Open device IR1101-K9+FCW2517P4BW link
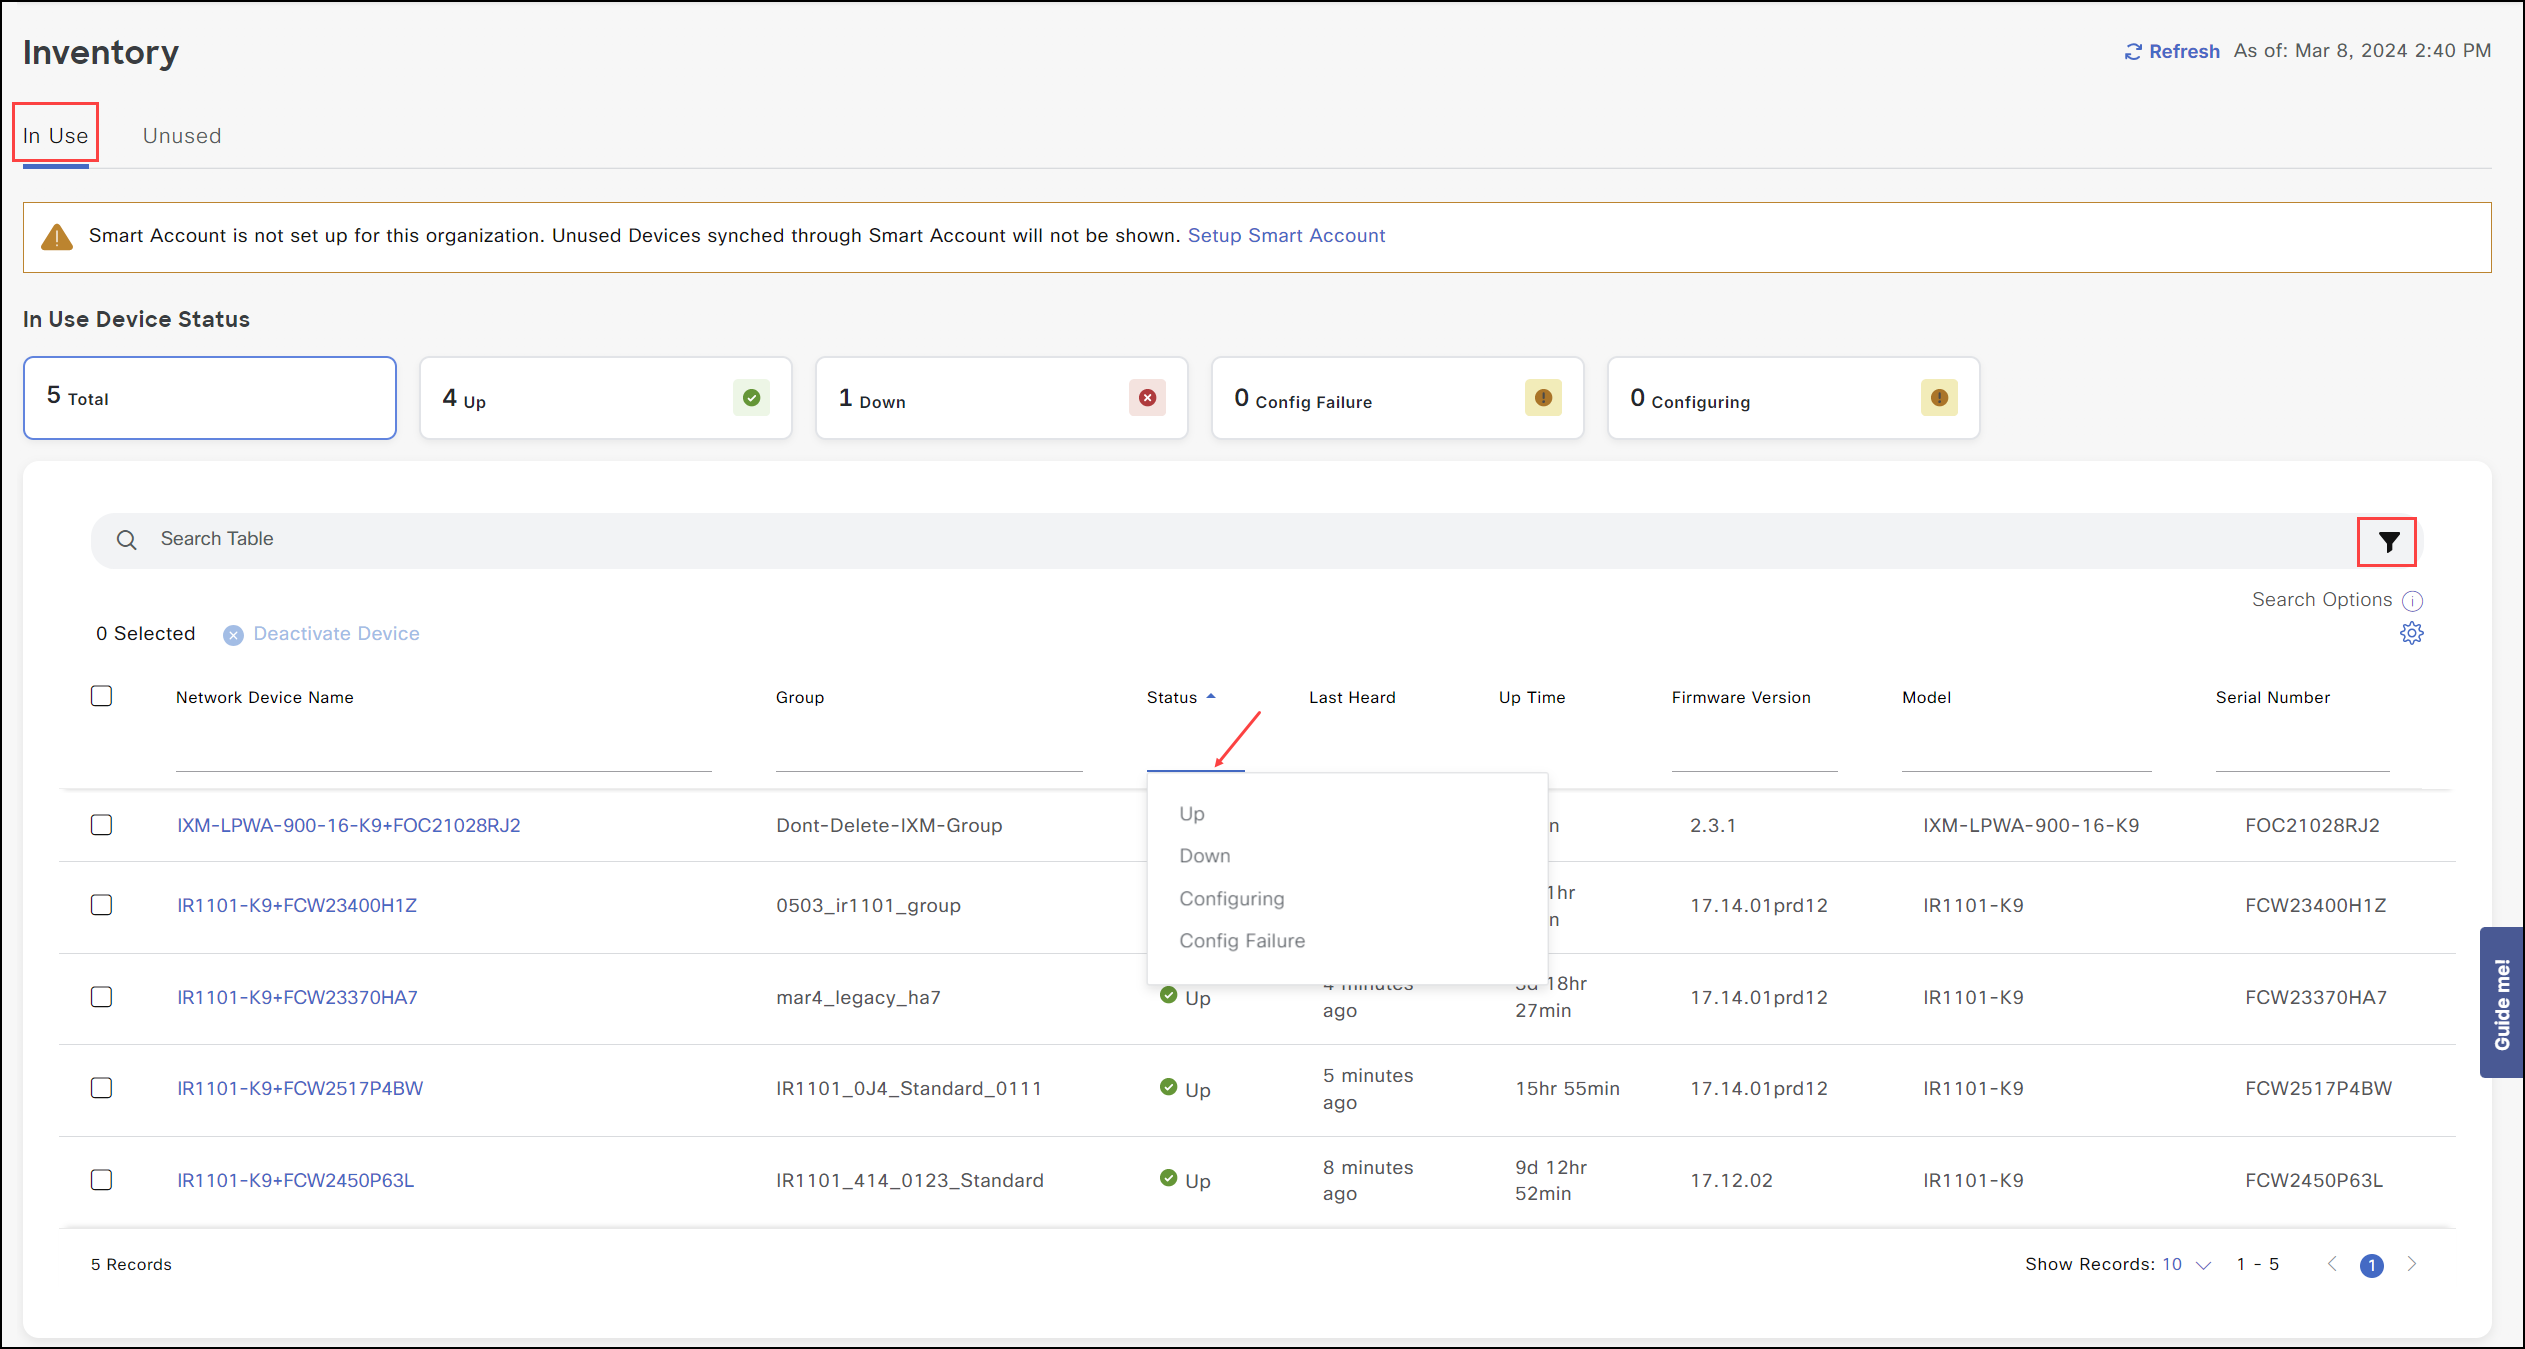The width and height of the screenshot is (2525, 1349). point(300,1088)
